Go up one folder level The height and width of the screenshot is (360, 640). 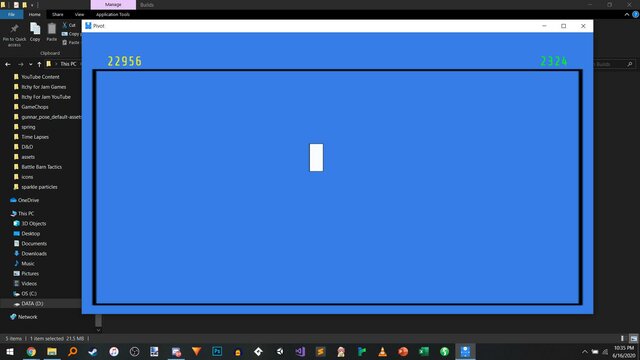click(x=39, y=64)
